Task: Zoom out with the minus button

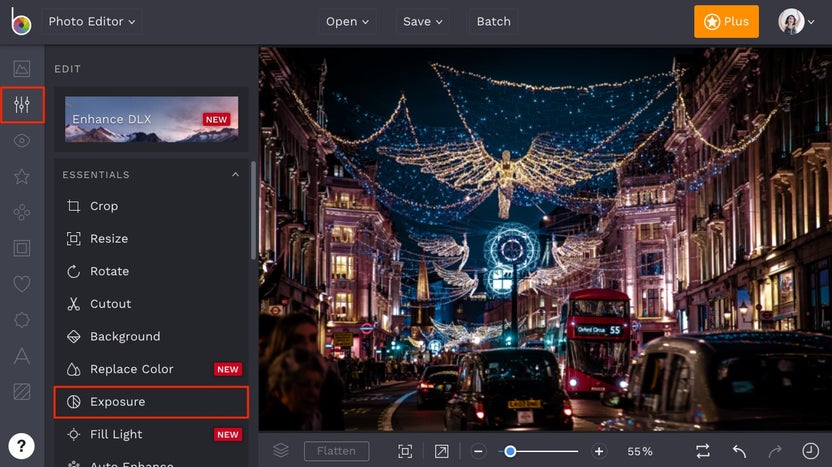Action: point(478,452)
